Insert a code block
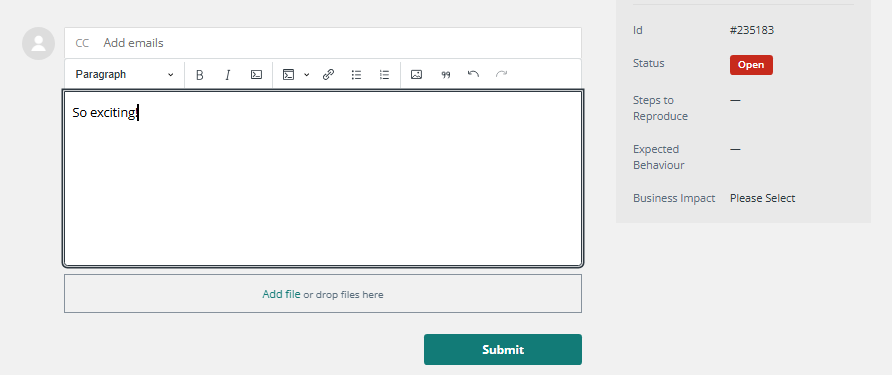The image size is (892, 375). click(288, 75)
